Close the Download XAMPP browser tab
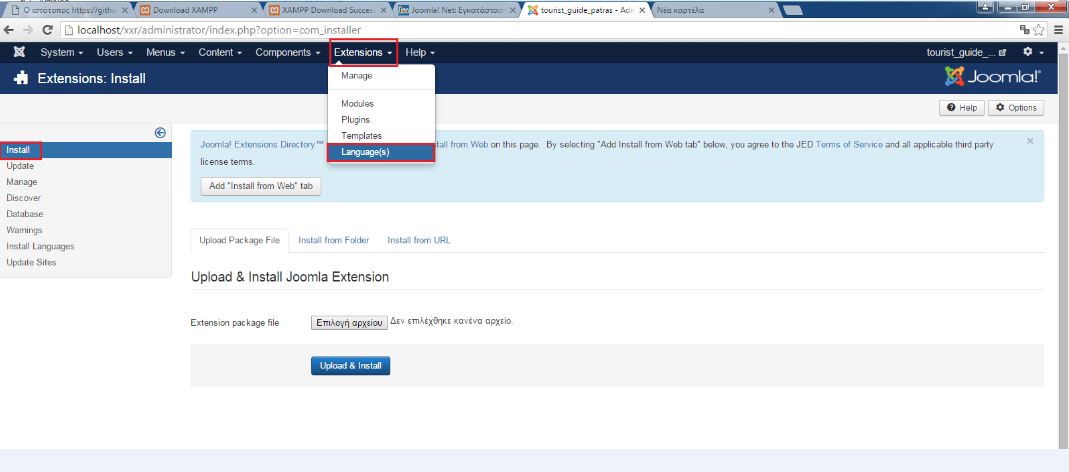The width and height of the screenshot is (1069, 472). click(x=253, y=11)
